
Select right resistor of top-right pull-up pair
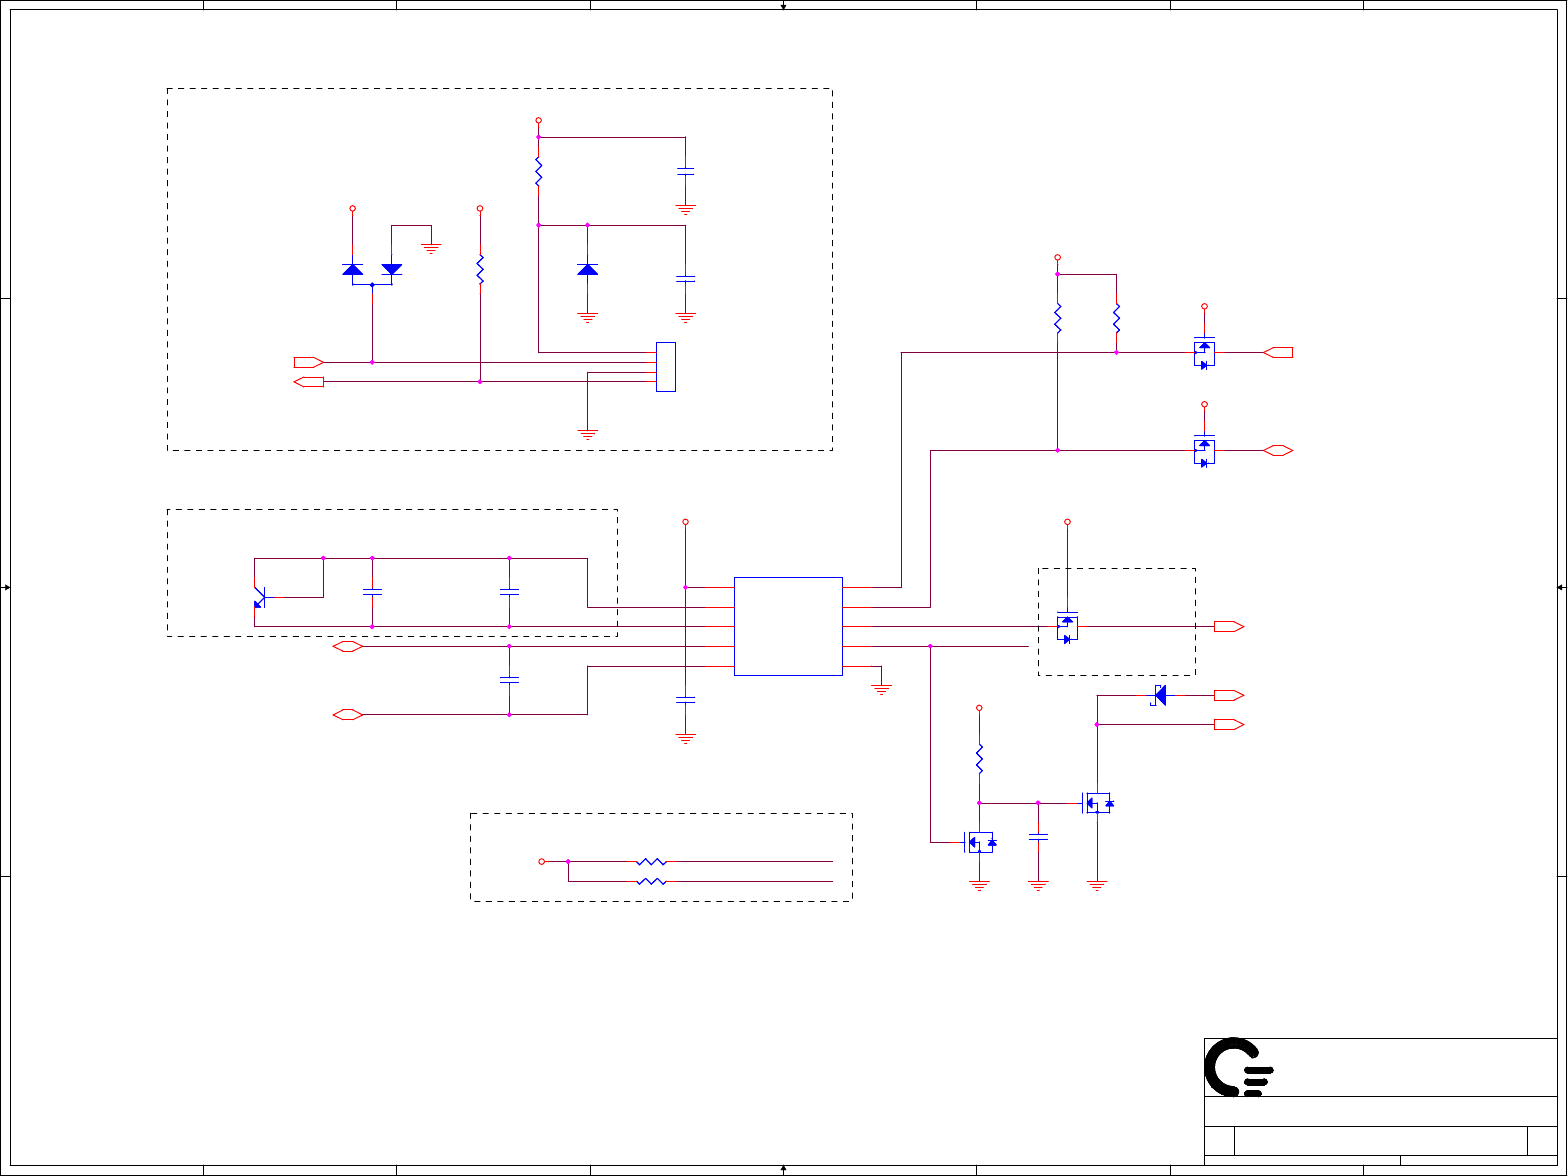coord(1117,318)
